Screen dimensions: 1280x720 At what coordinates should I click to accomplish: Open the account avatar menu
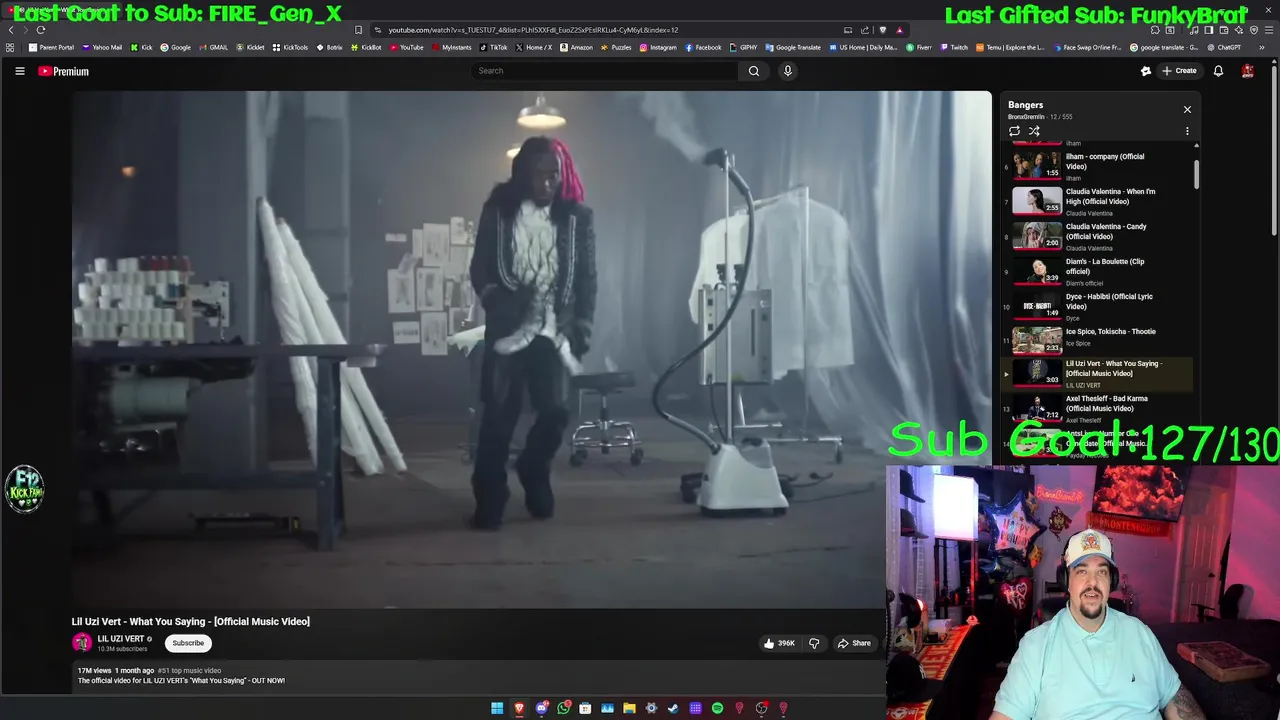click(x=1247, y=71)
